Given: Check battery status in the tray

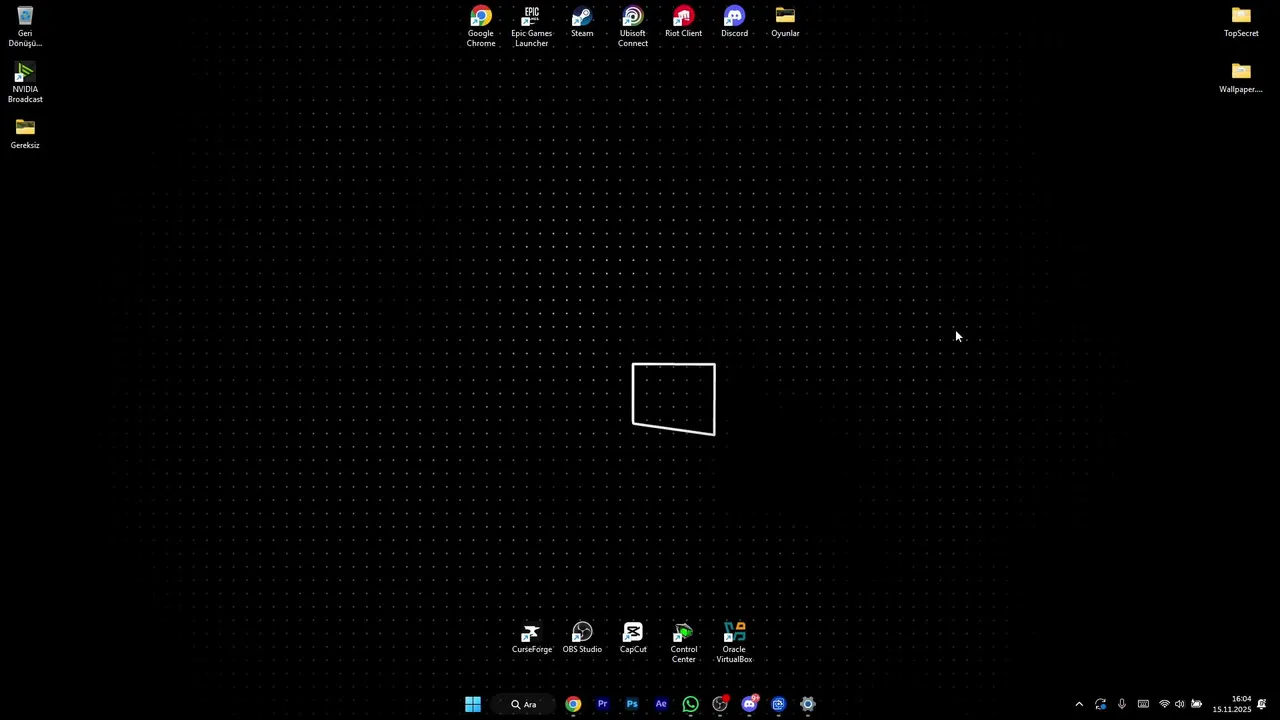Looking at the screenshot, I should 1196,705.
